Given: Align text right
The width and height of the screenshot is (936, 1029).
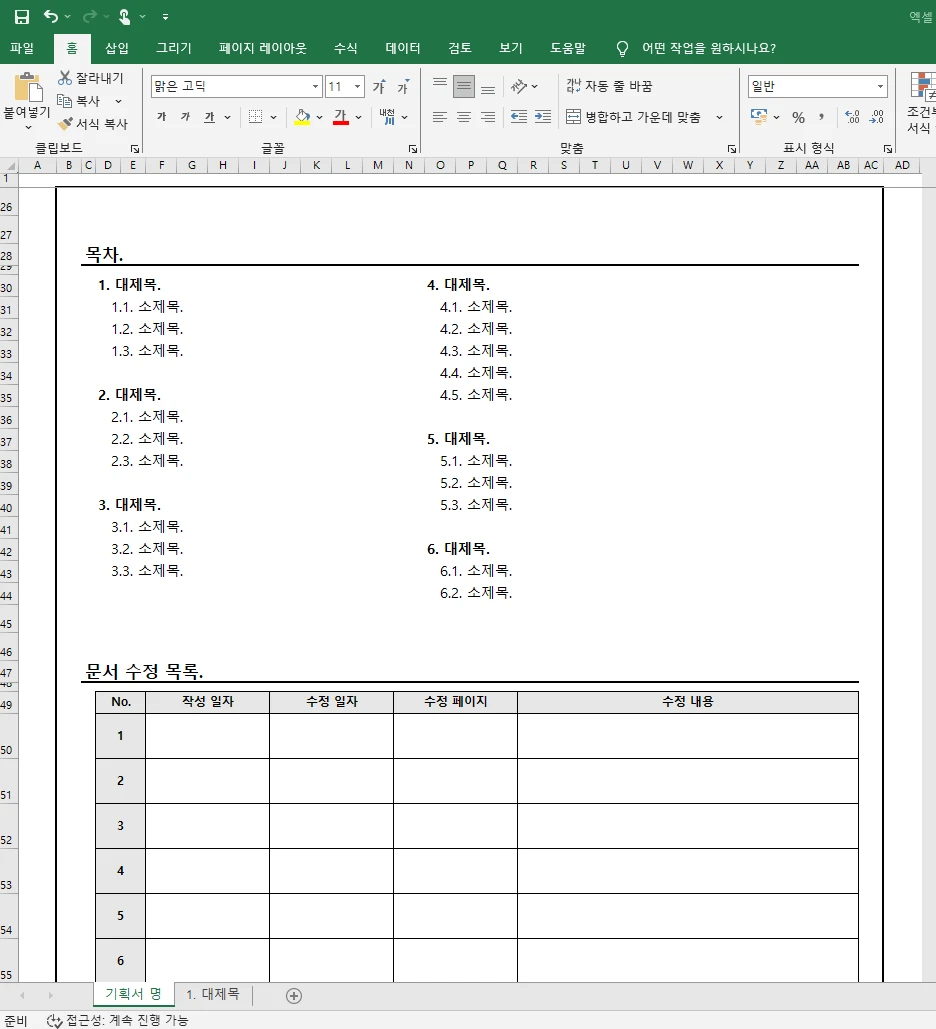Looking at the screenshot, I should (488, 117).
